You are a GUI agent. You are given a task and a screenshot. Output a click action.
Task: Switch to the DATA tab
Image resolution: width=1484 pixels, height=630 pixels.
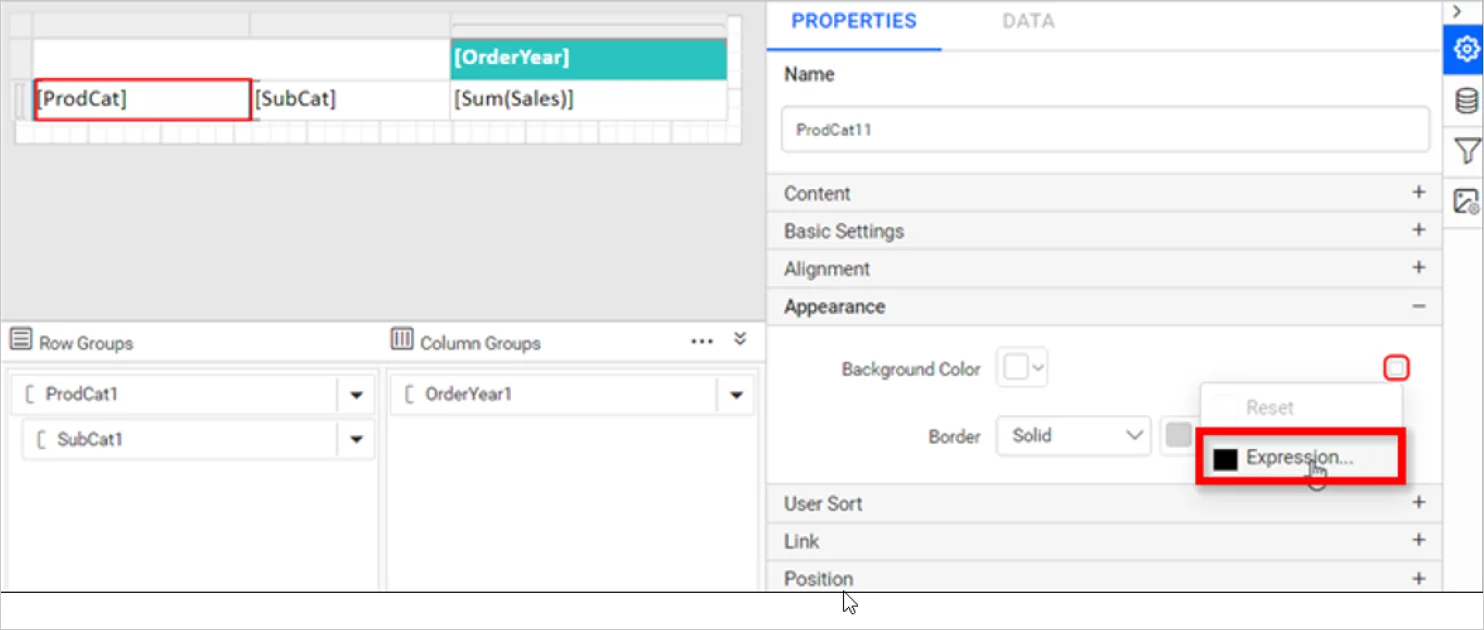(x=1027, y=20)
